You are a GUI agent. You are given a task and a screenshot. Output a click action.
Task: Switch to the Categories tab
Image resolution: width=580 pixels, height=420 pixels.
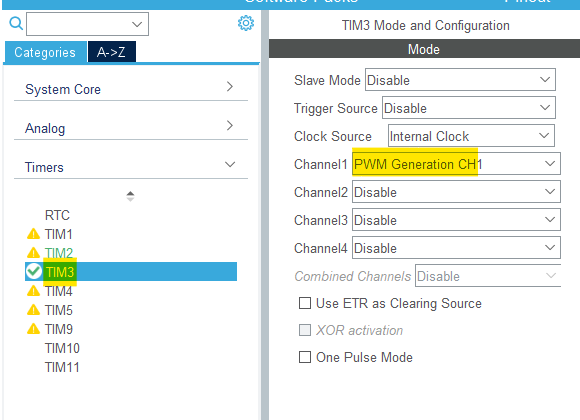(x=45, y=52)
